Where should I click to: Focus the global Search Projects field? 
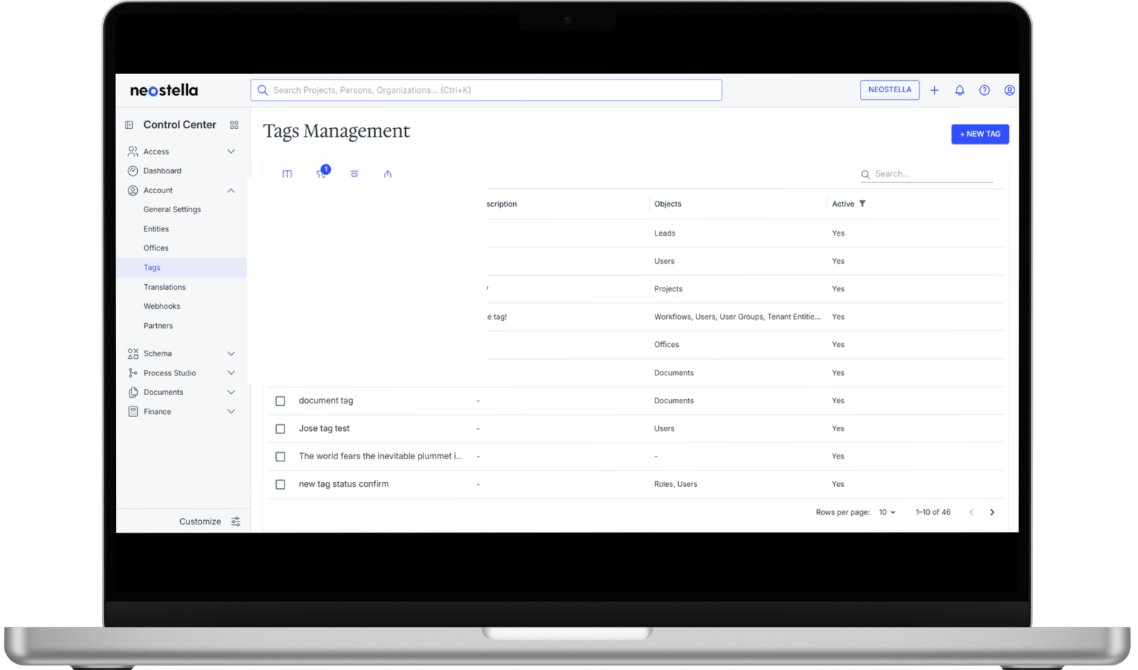(486, 90)
